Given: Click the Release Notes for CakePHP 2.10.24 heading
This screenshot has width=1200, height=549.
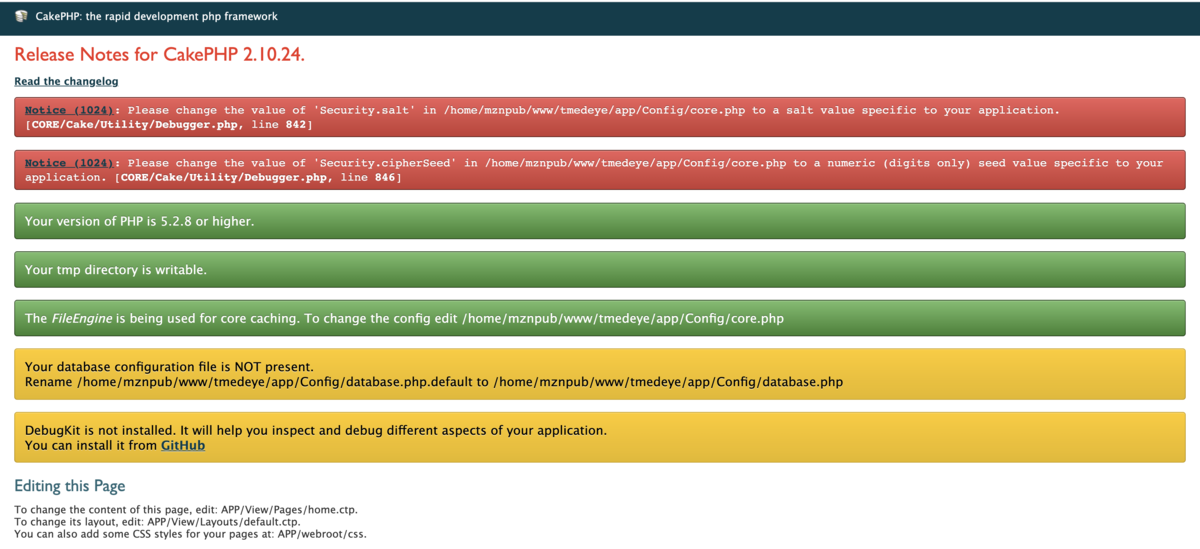Looking at the screenshot, I should (x=159, y=54).
